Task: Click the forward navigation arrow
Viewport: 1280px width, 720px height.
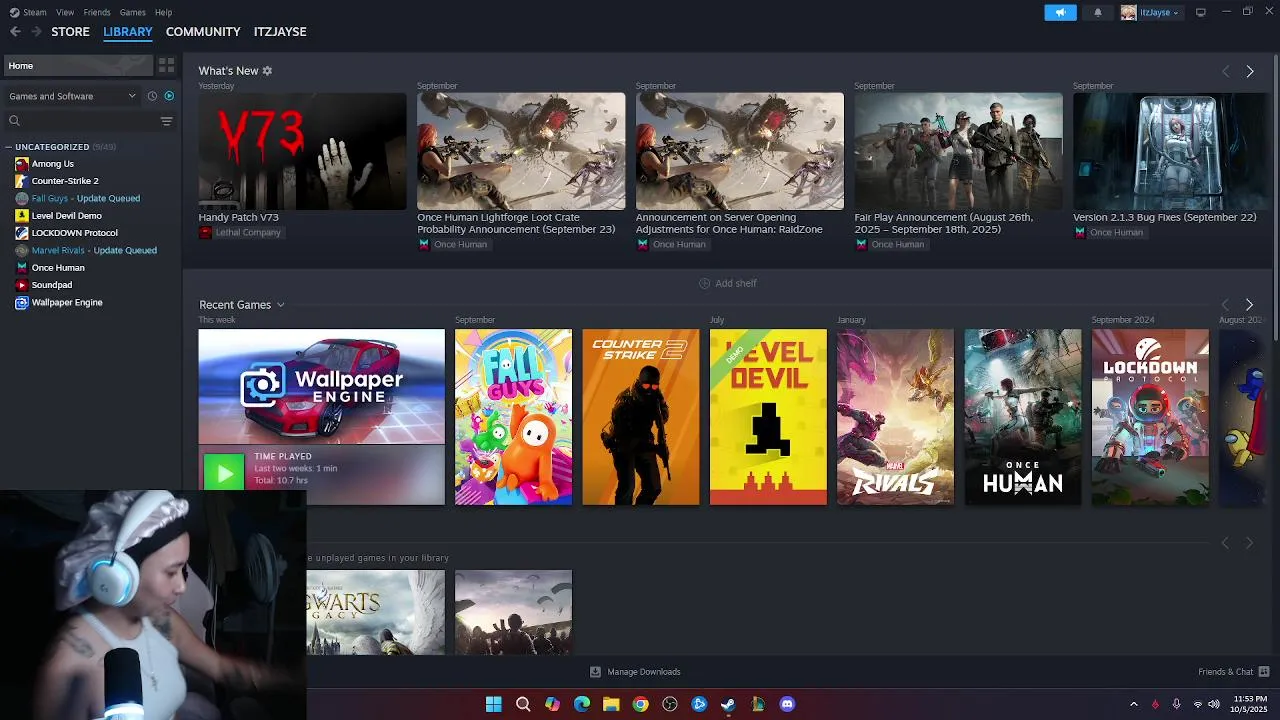Action: [37, 32]
